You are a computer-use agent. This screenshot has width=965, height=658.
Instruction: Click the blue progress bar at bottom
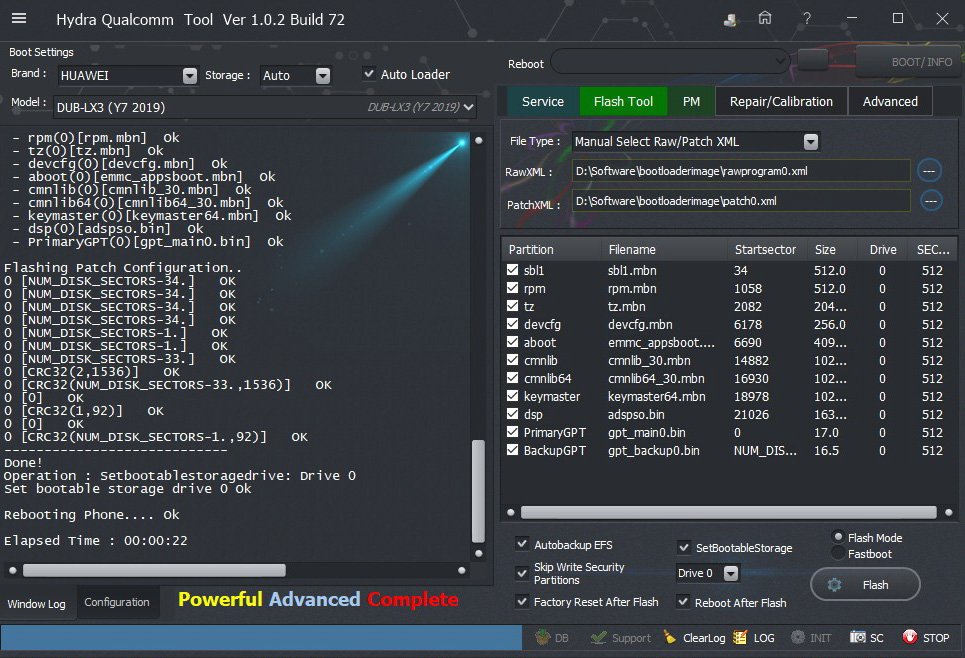[262, 638]
